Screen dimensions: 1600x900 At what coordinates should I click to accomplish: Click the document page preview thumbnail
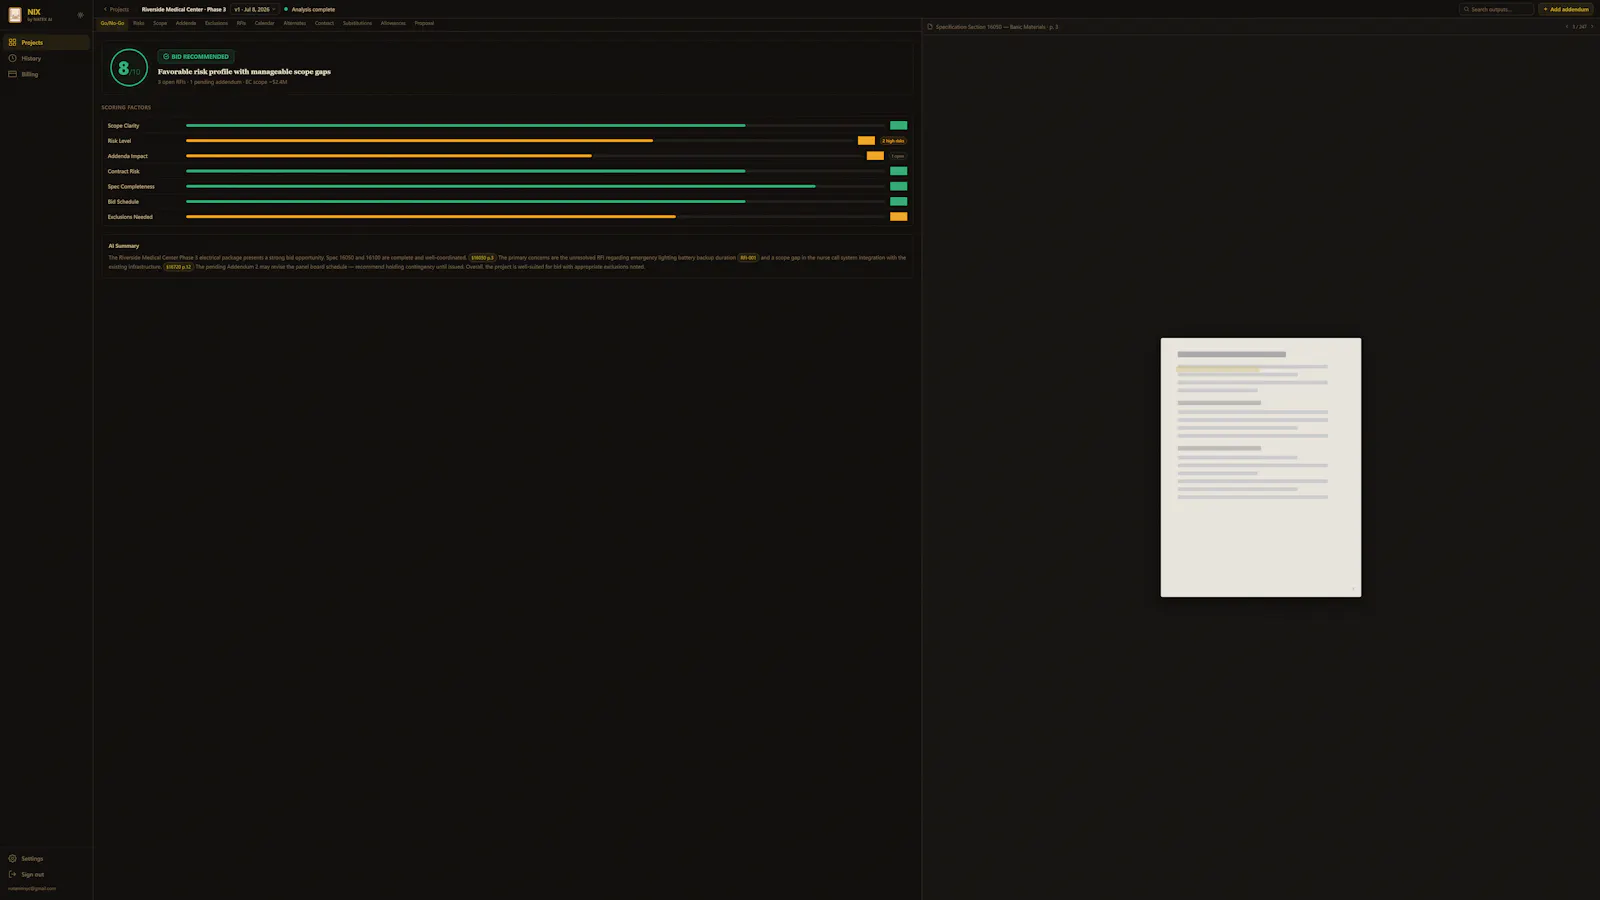(x=1260, y=467)
